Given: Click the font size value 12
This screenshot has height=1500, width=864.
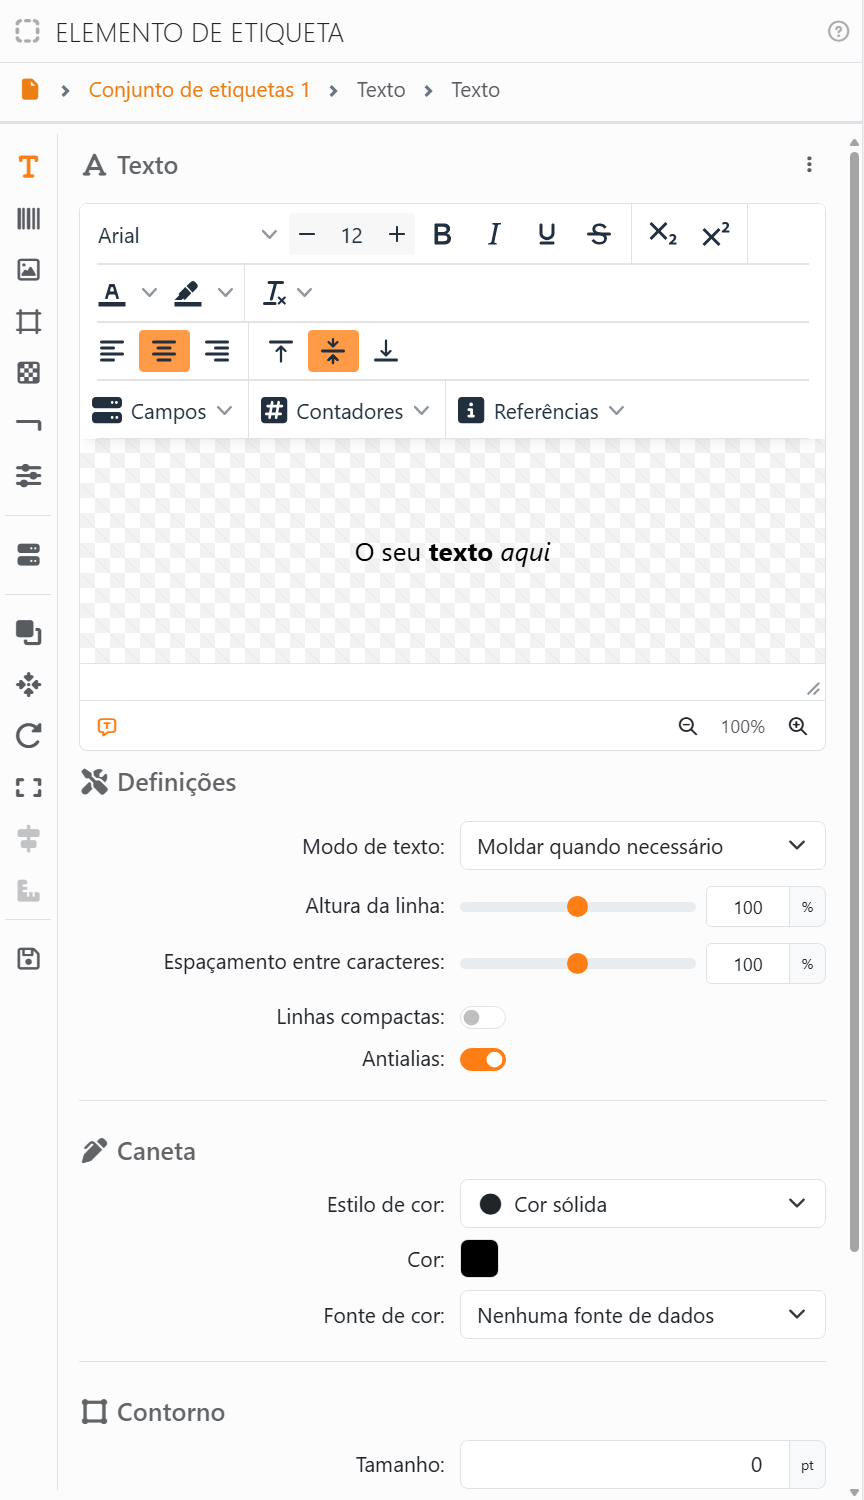Looking at the screenshot, I should tap(352, 235).
